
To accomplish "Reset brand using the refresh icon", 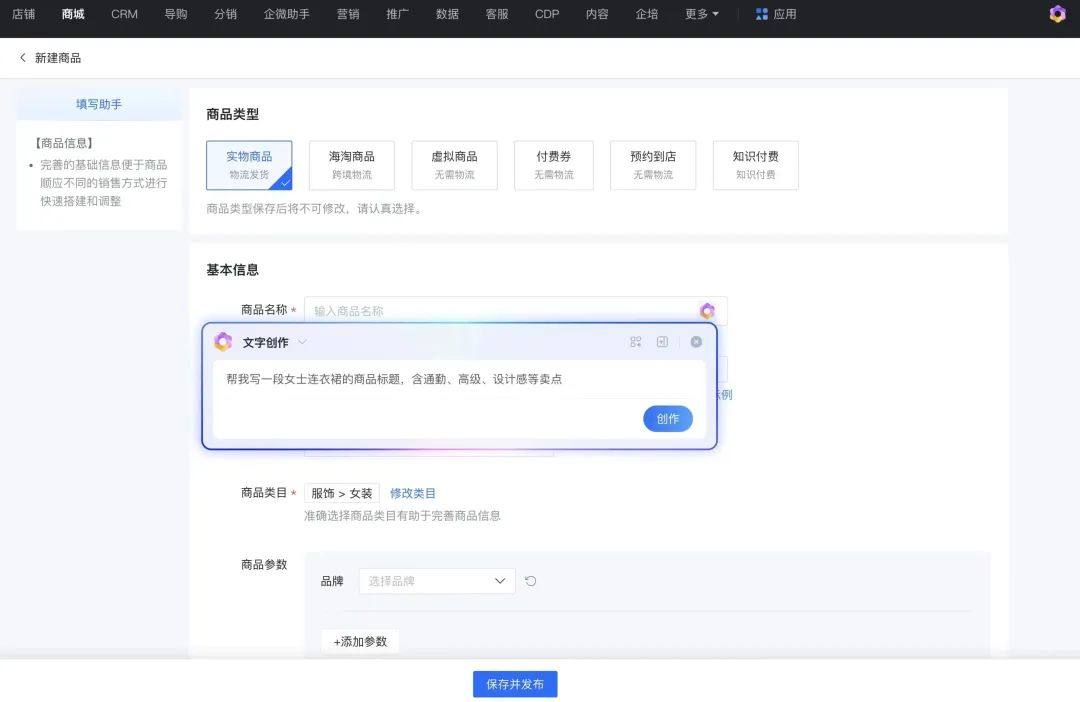I will point(531,581).
